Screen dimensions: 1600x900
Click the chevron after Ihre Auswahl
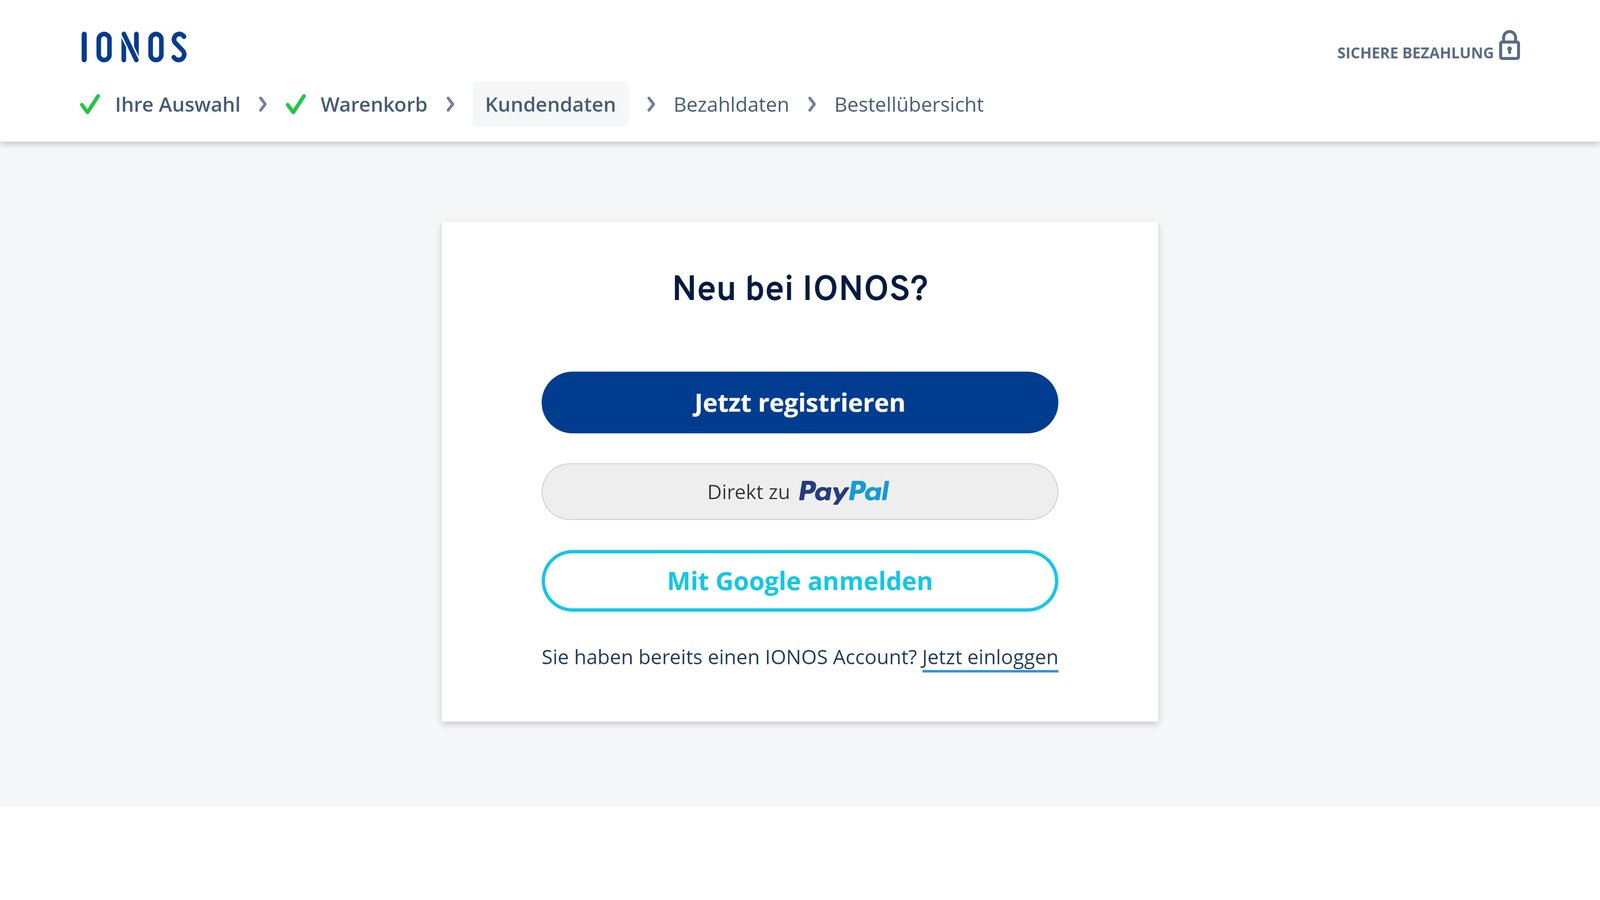262,104
